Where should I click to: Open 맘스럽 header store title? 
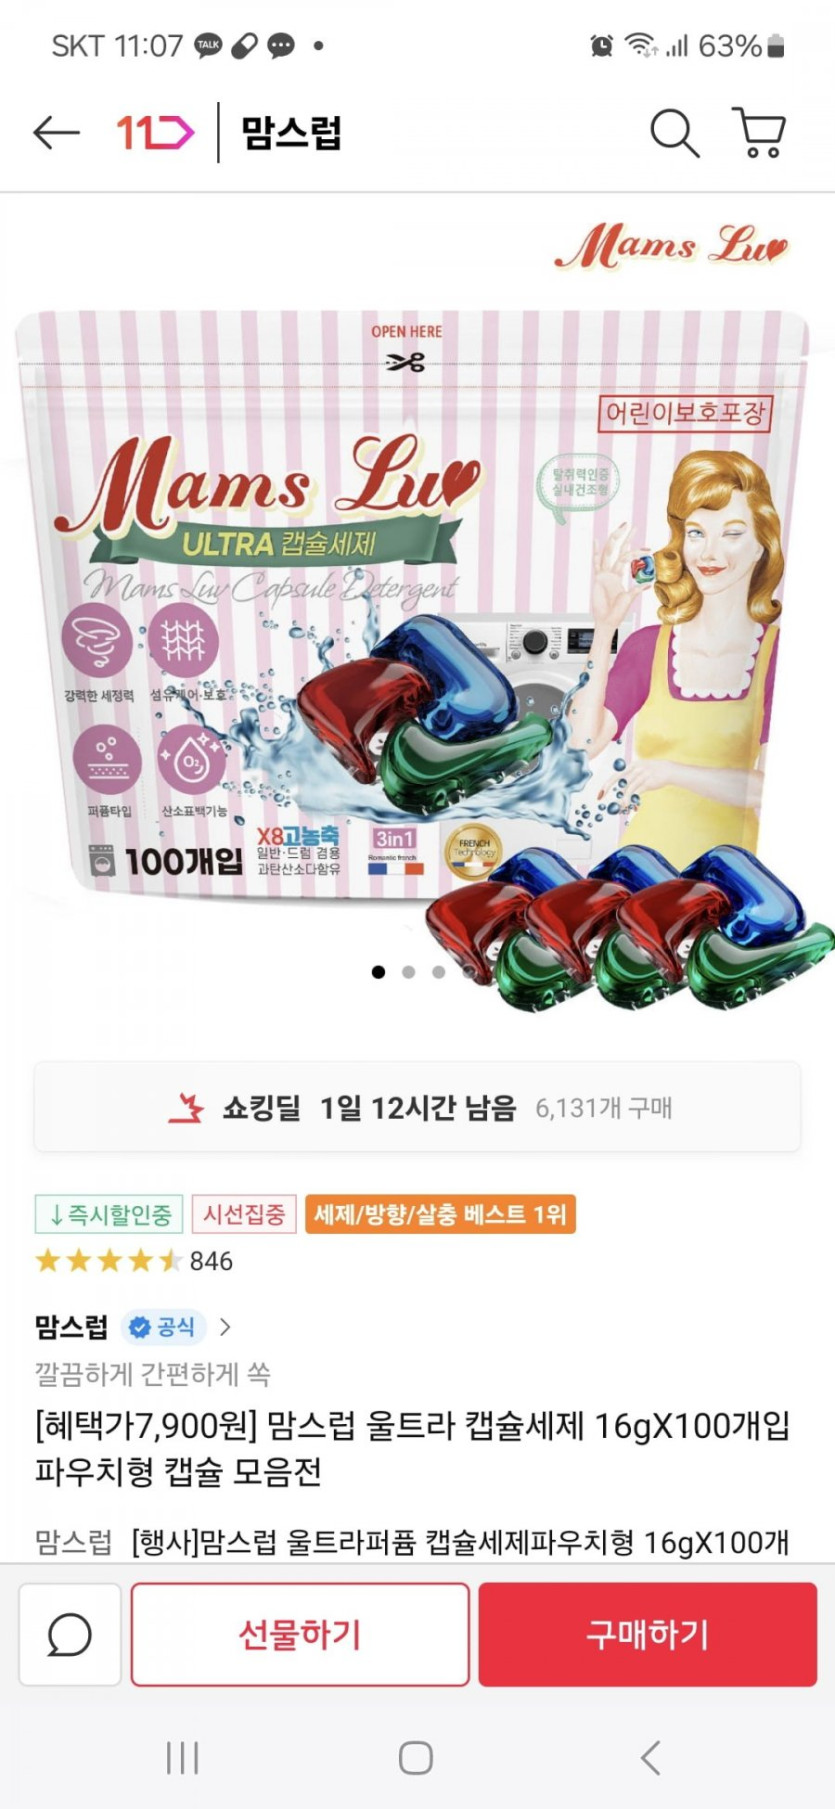pos(291,132)
